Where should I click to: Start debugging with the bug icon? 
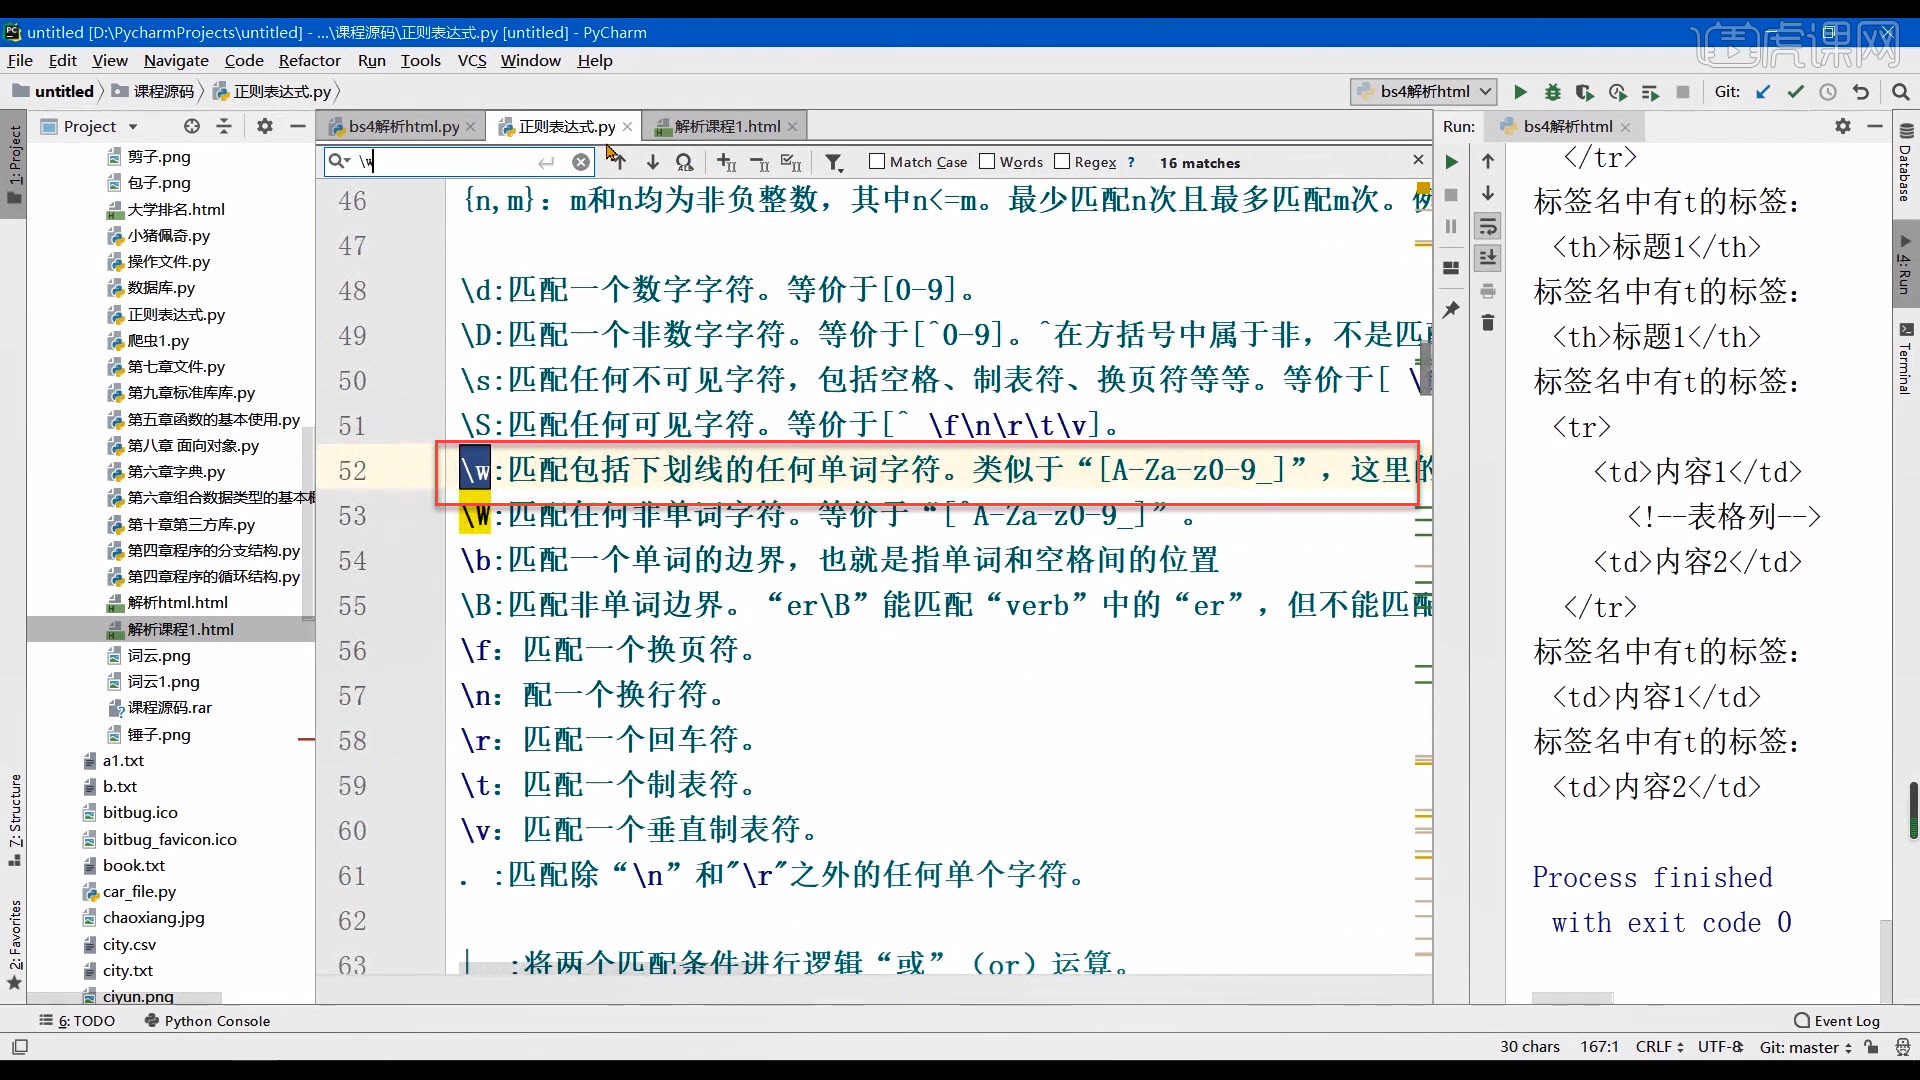click(x=1552, y=92)
